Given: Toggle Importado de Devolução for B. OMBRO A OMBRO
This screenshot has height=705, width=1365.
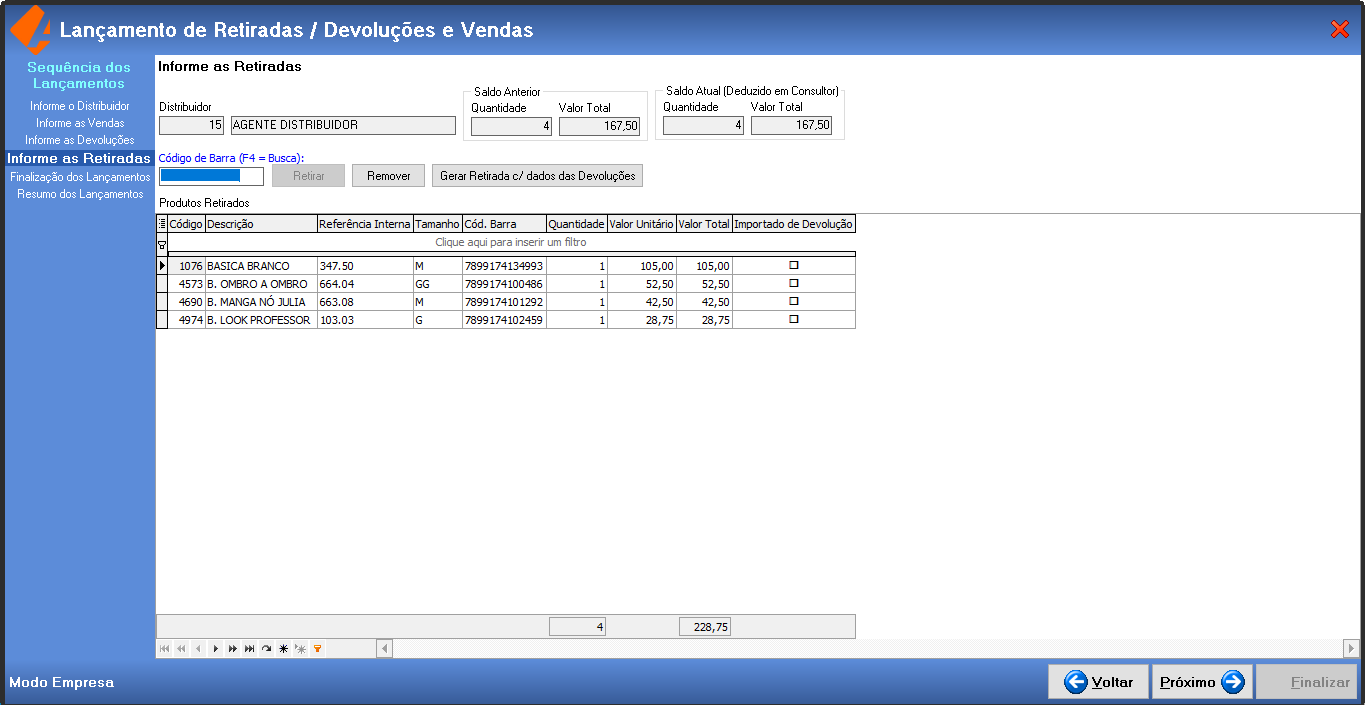Looking at the screenshot, I should pyautogui.click(x=794, y=283).
